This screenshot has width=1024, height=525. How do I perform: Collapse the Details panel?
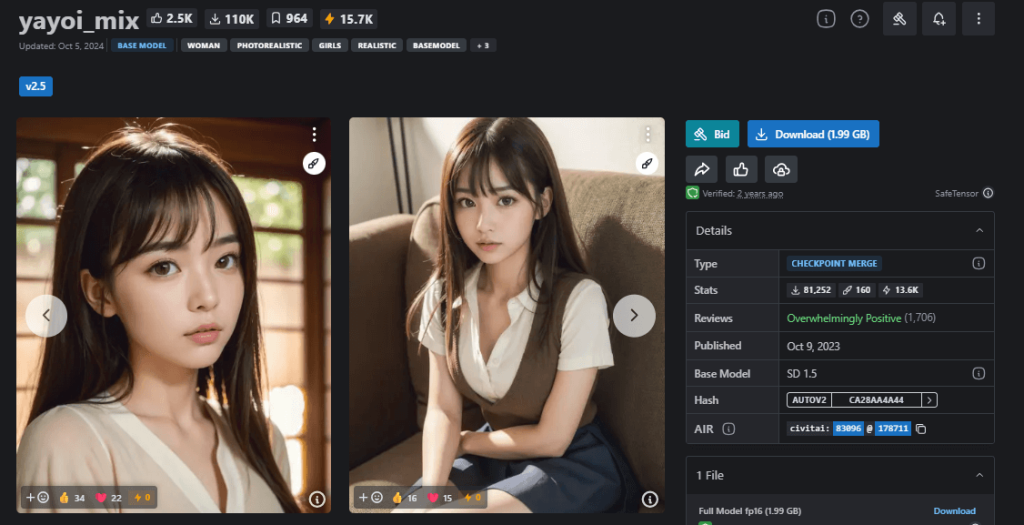(978, 231)
